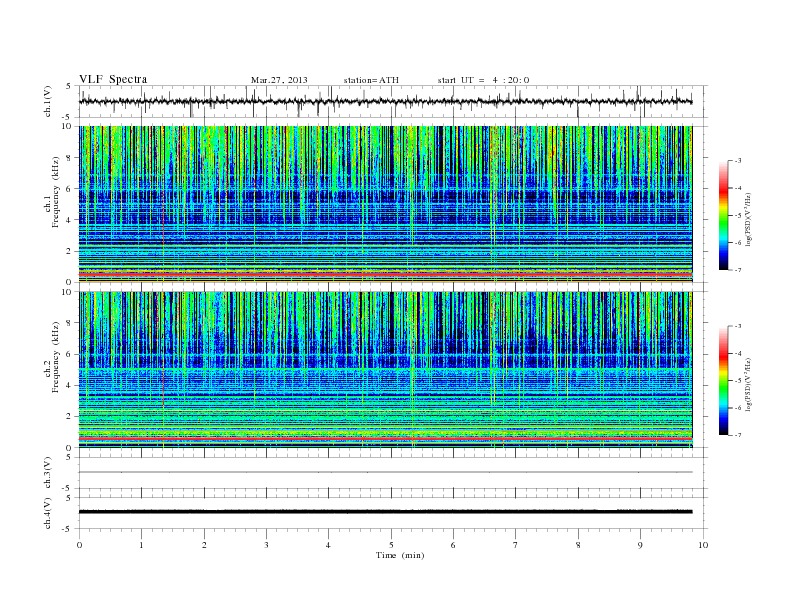This screenshot has height=612, width=792.
Task: Click the 'Time (min)' x-axis label
Action: (400, 555)
